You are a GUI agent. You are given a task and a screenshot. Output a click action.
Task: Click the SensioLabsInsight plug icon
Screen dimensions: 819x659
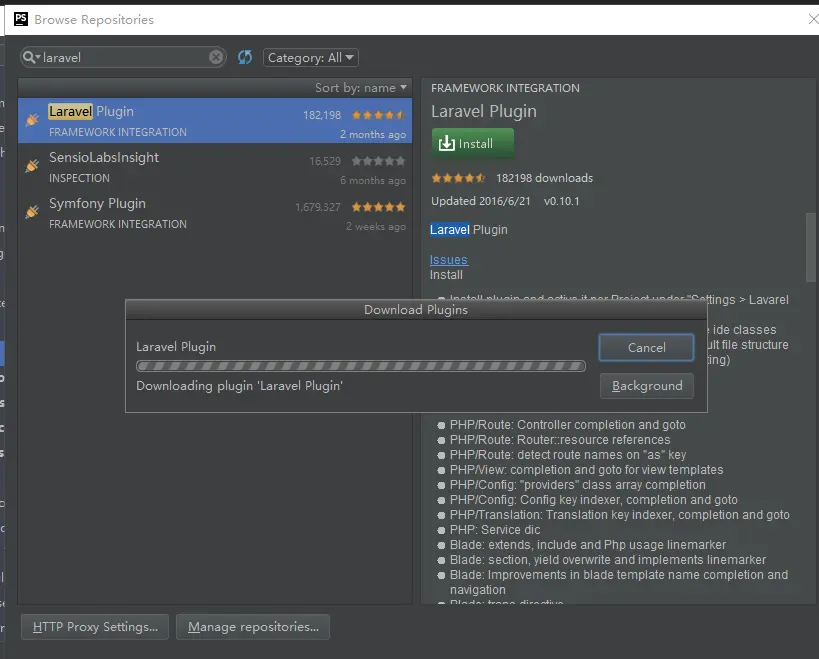32,166
